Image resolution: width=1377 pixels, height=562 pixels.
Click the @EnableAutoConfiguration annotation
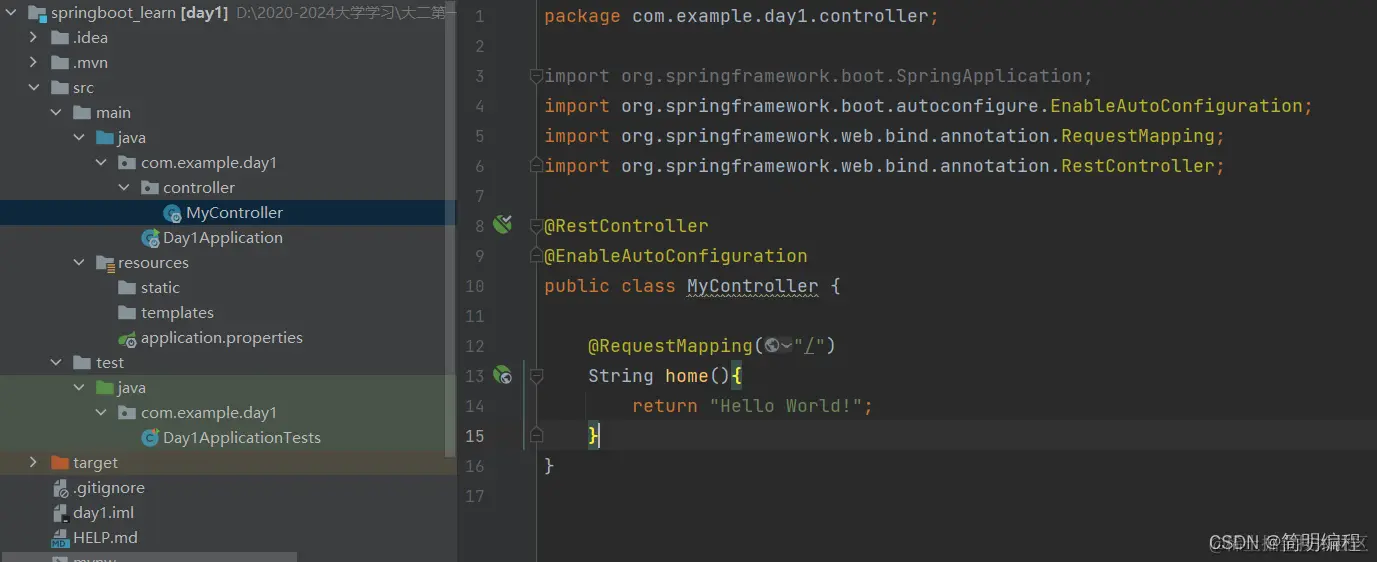point(676,256)
